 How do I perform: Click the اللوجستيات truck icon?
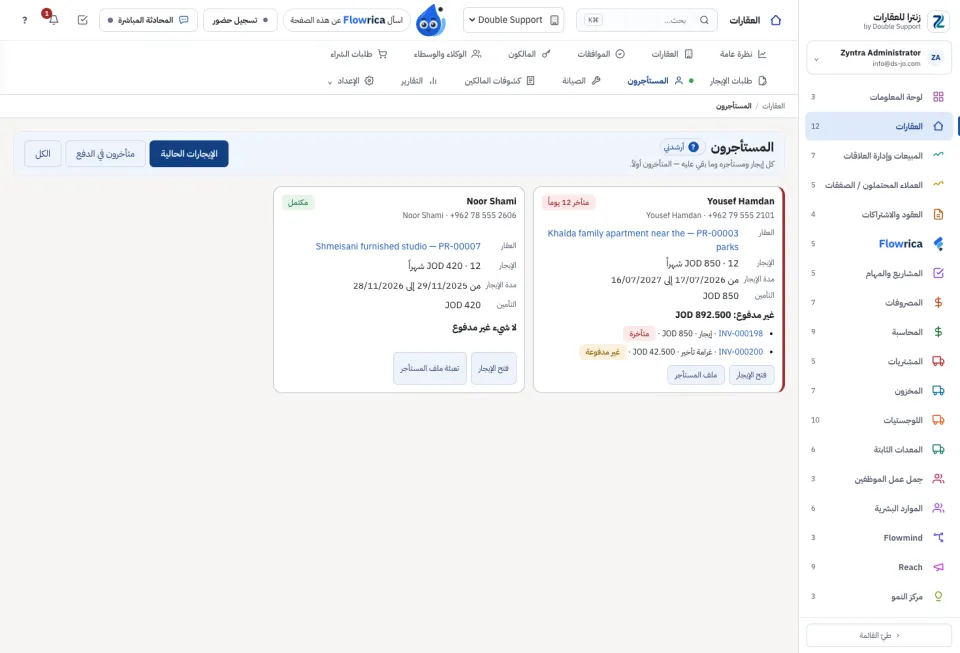pos(938,420)
